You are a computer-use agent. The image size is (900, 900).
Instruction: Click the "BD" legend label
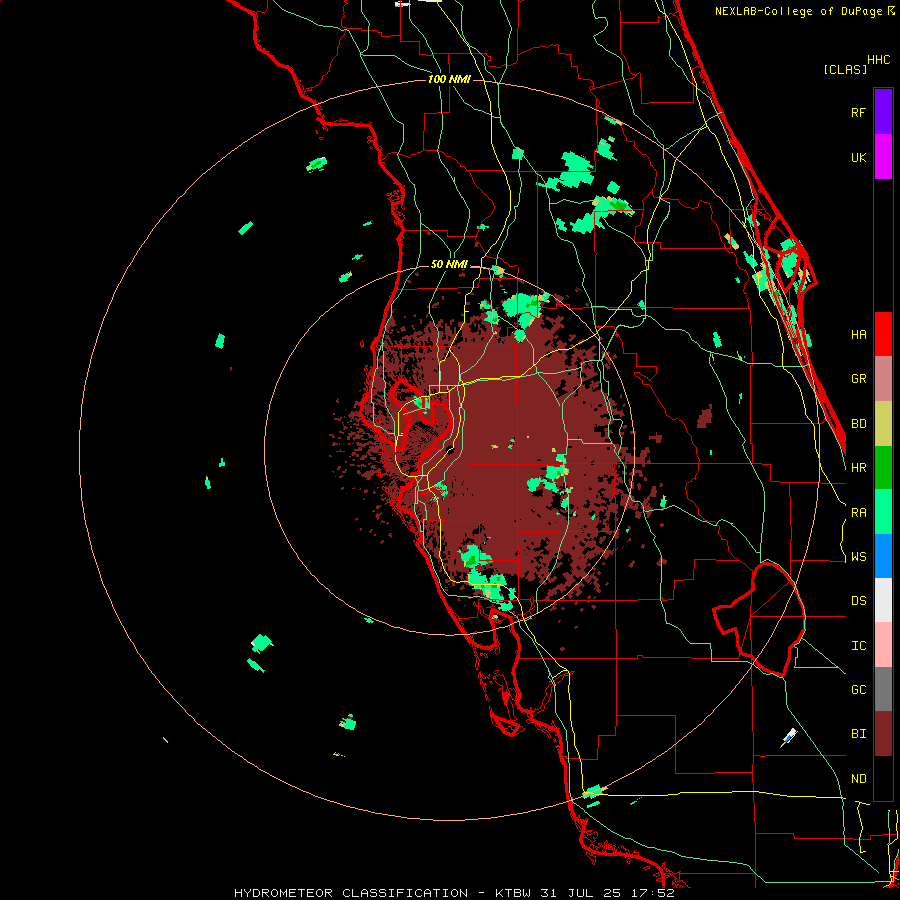point(858,424)
